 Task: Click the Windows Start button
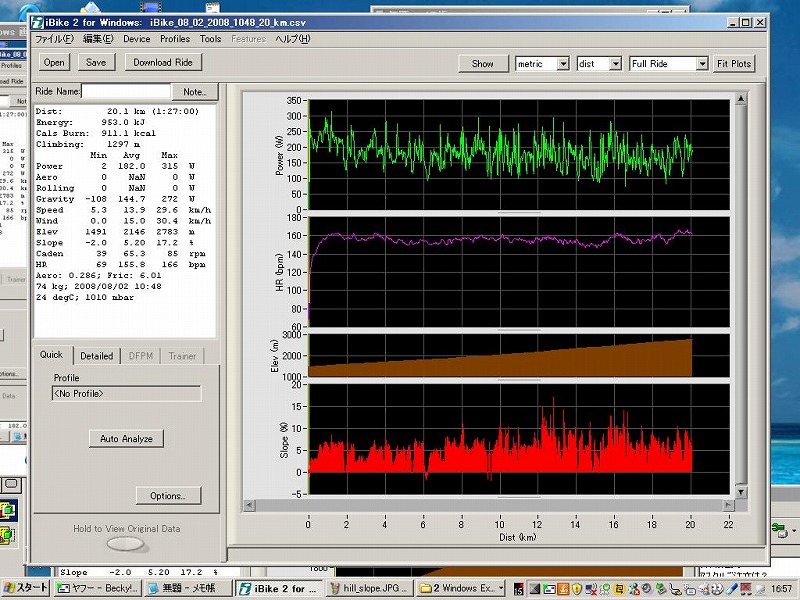[24, 588]
